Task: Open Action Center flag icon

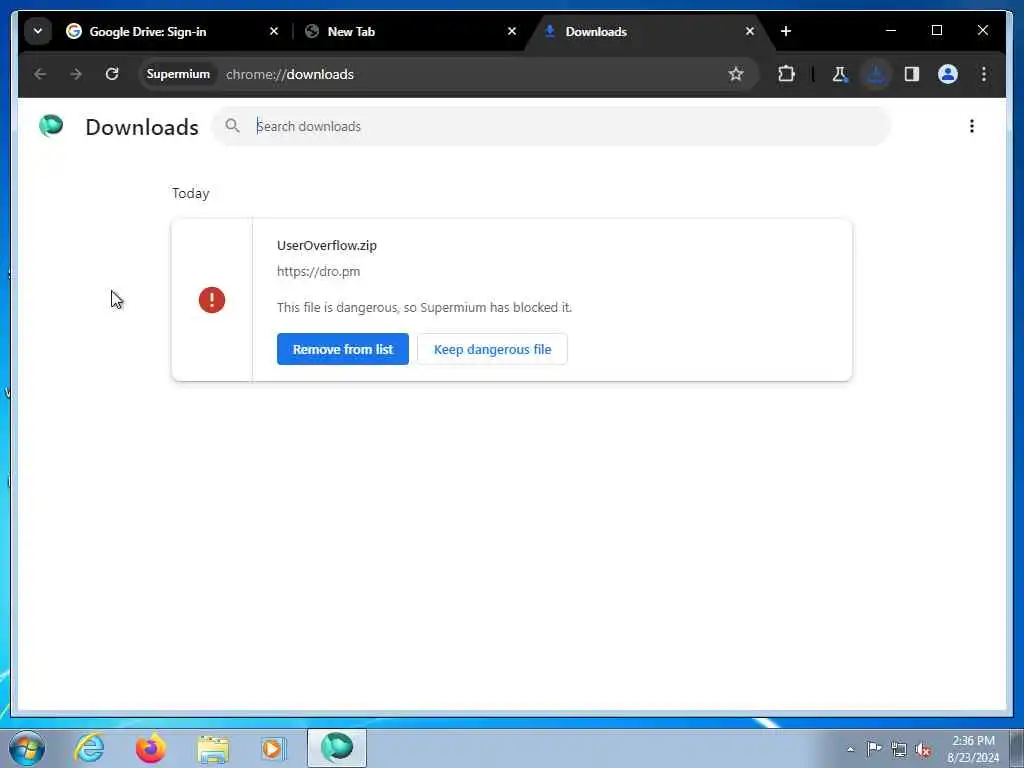Action: pyautogui.click(x=874, y=749)
